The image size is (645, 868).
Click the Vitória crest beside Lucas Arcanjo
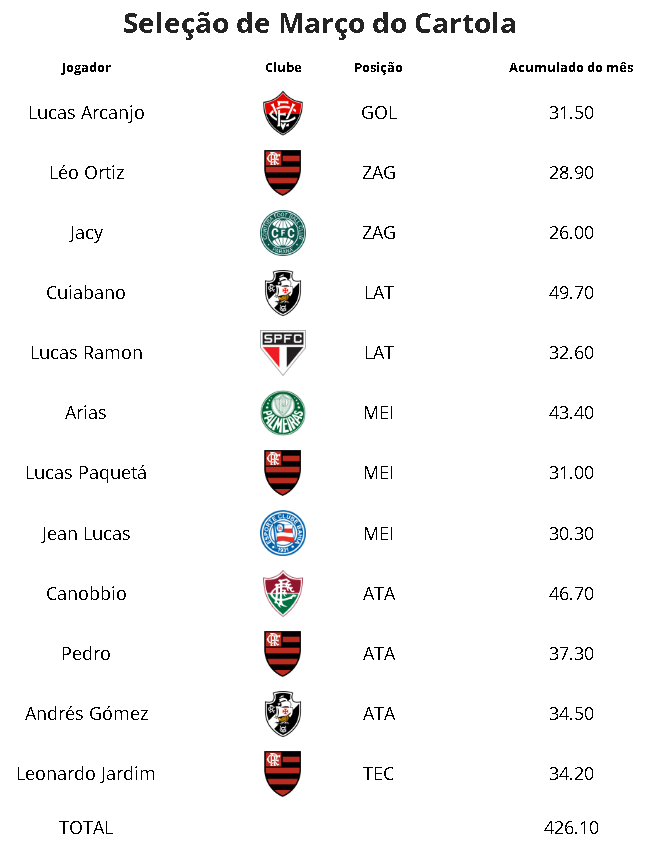[x=283, y=113]
